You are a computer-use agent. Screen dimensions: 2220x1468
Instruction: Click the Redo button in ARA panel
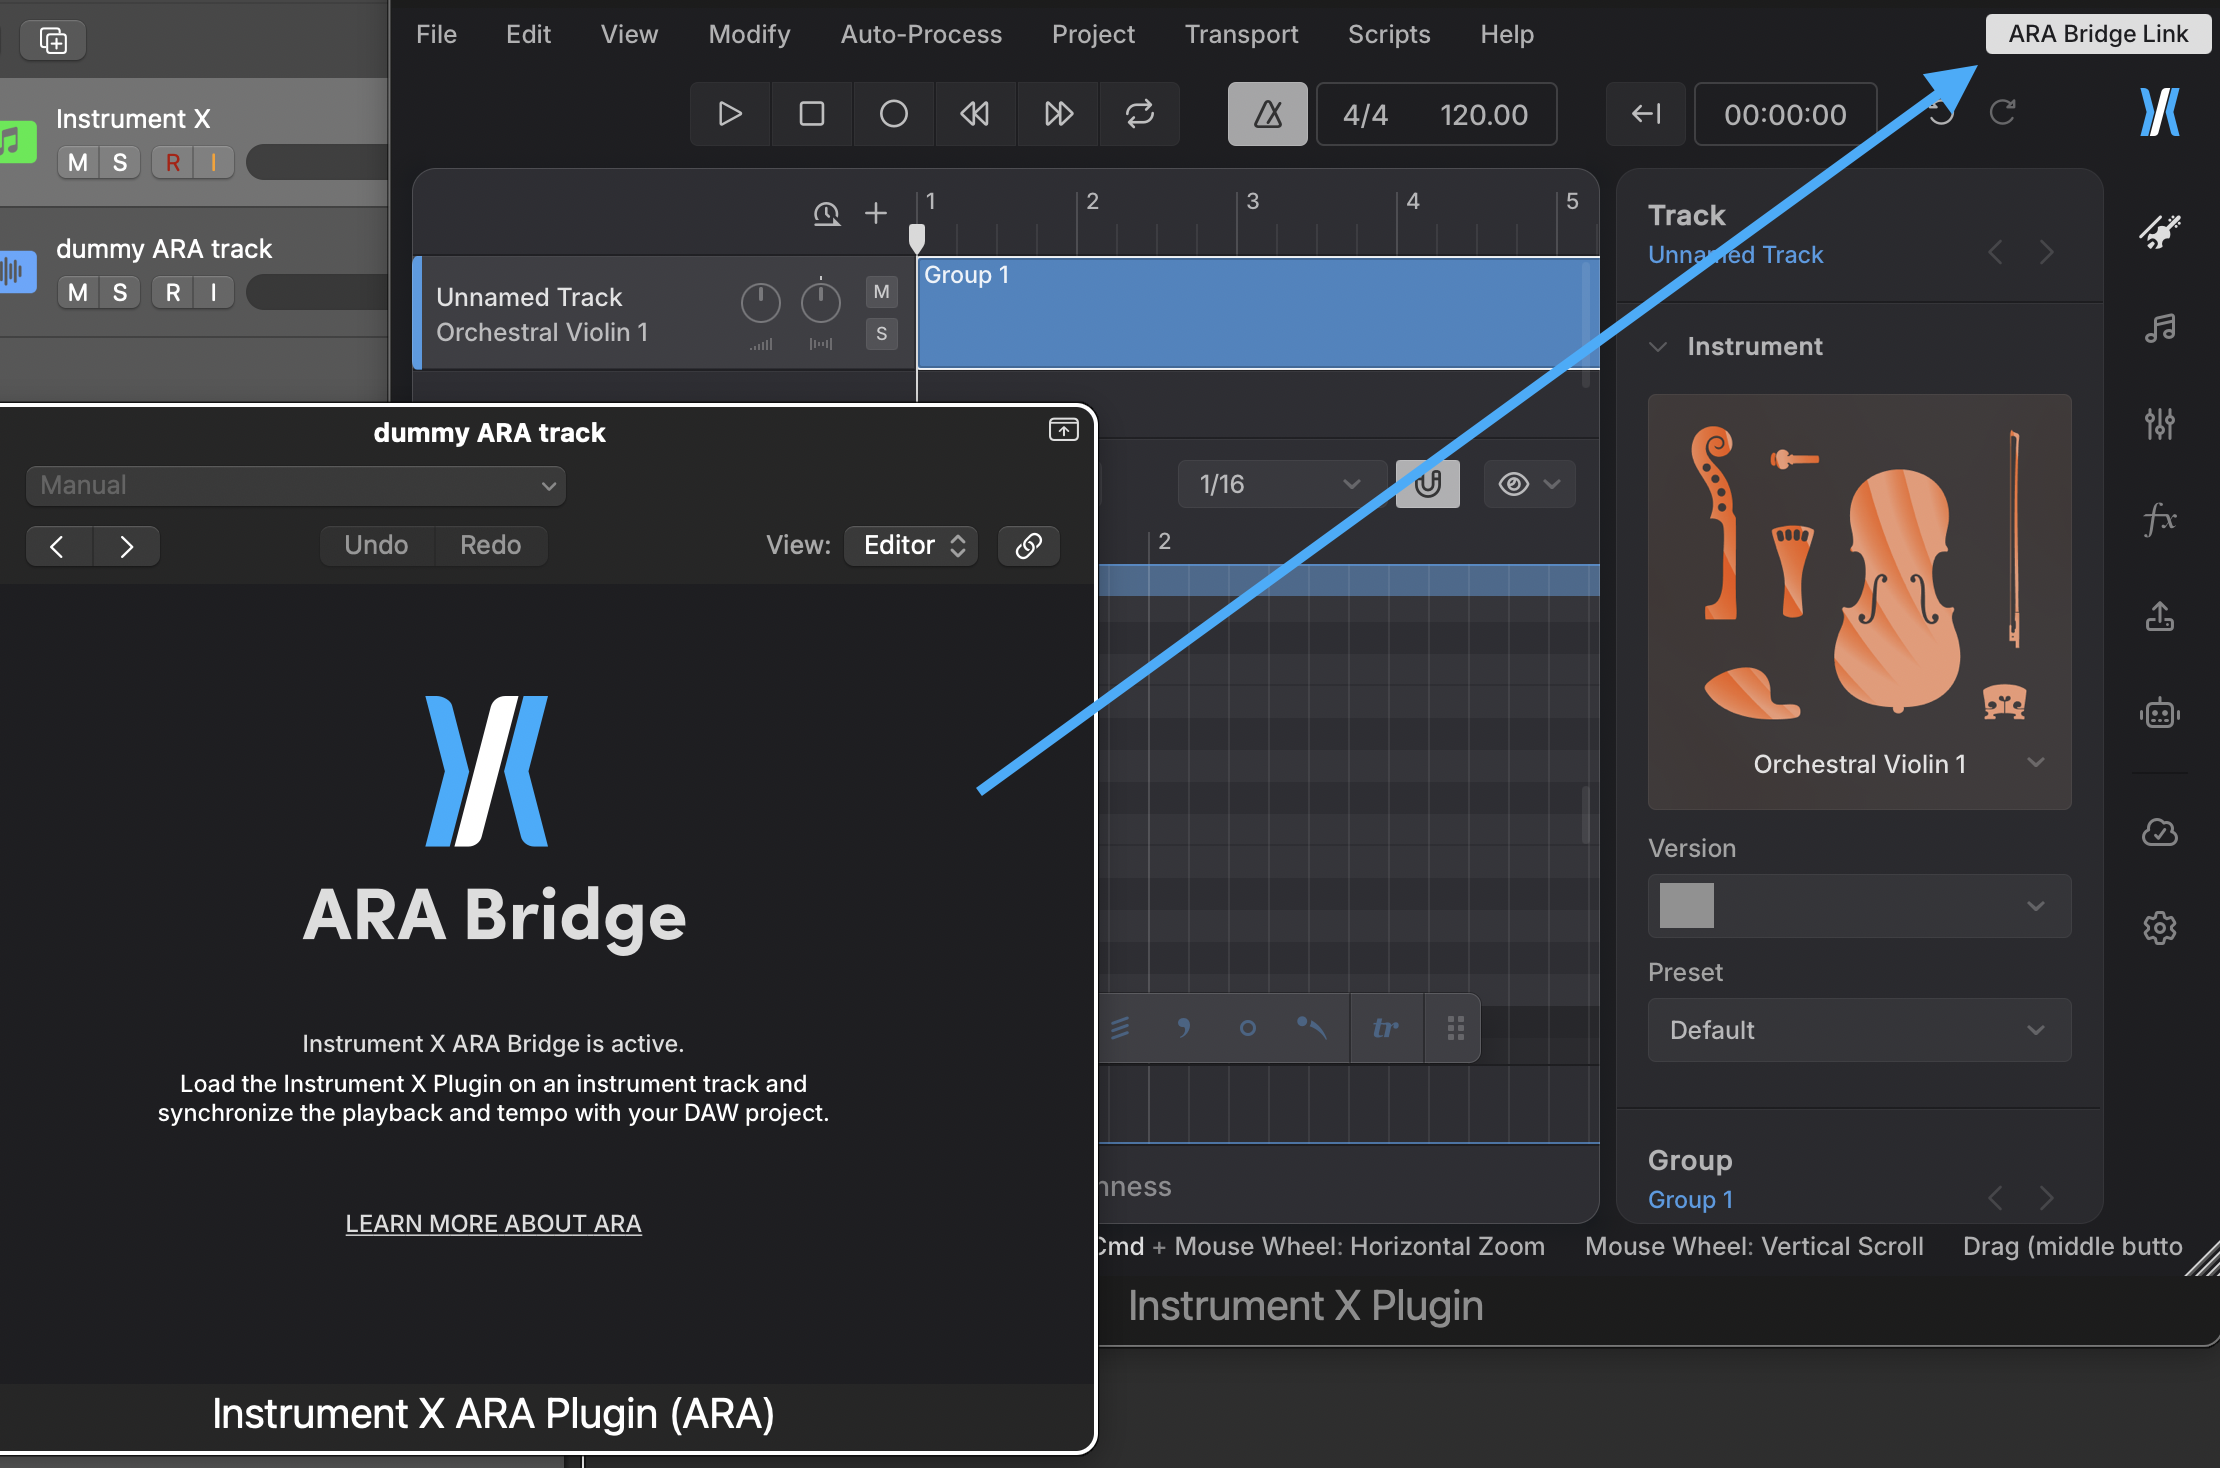(490, 545)
